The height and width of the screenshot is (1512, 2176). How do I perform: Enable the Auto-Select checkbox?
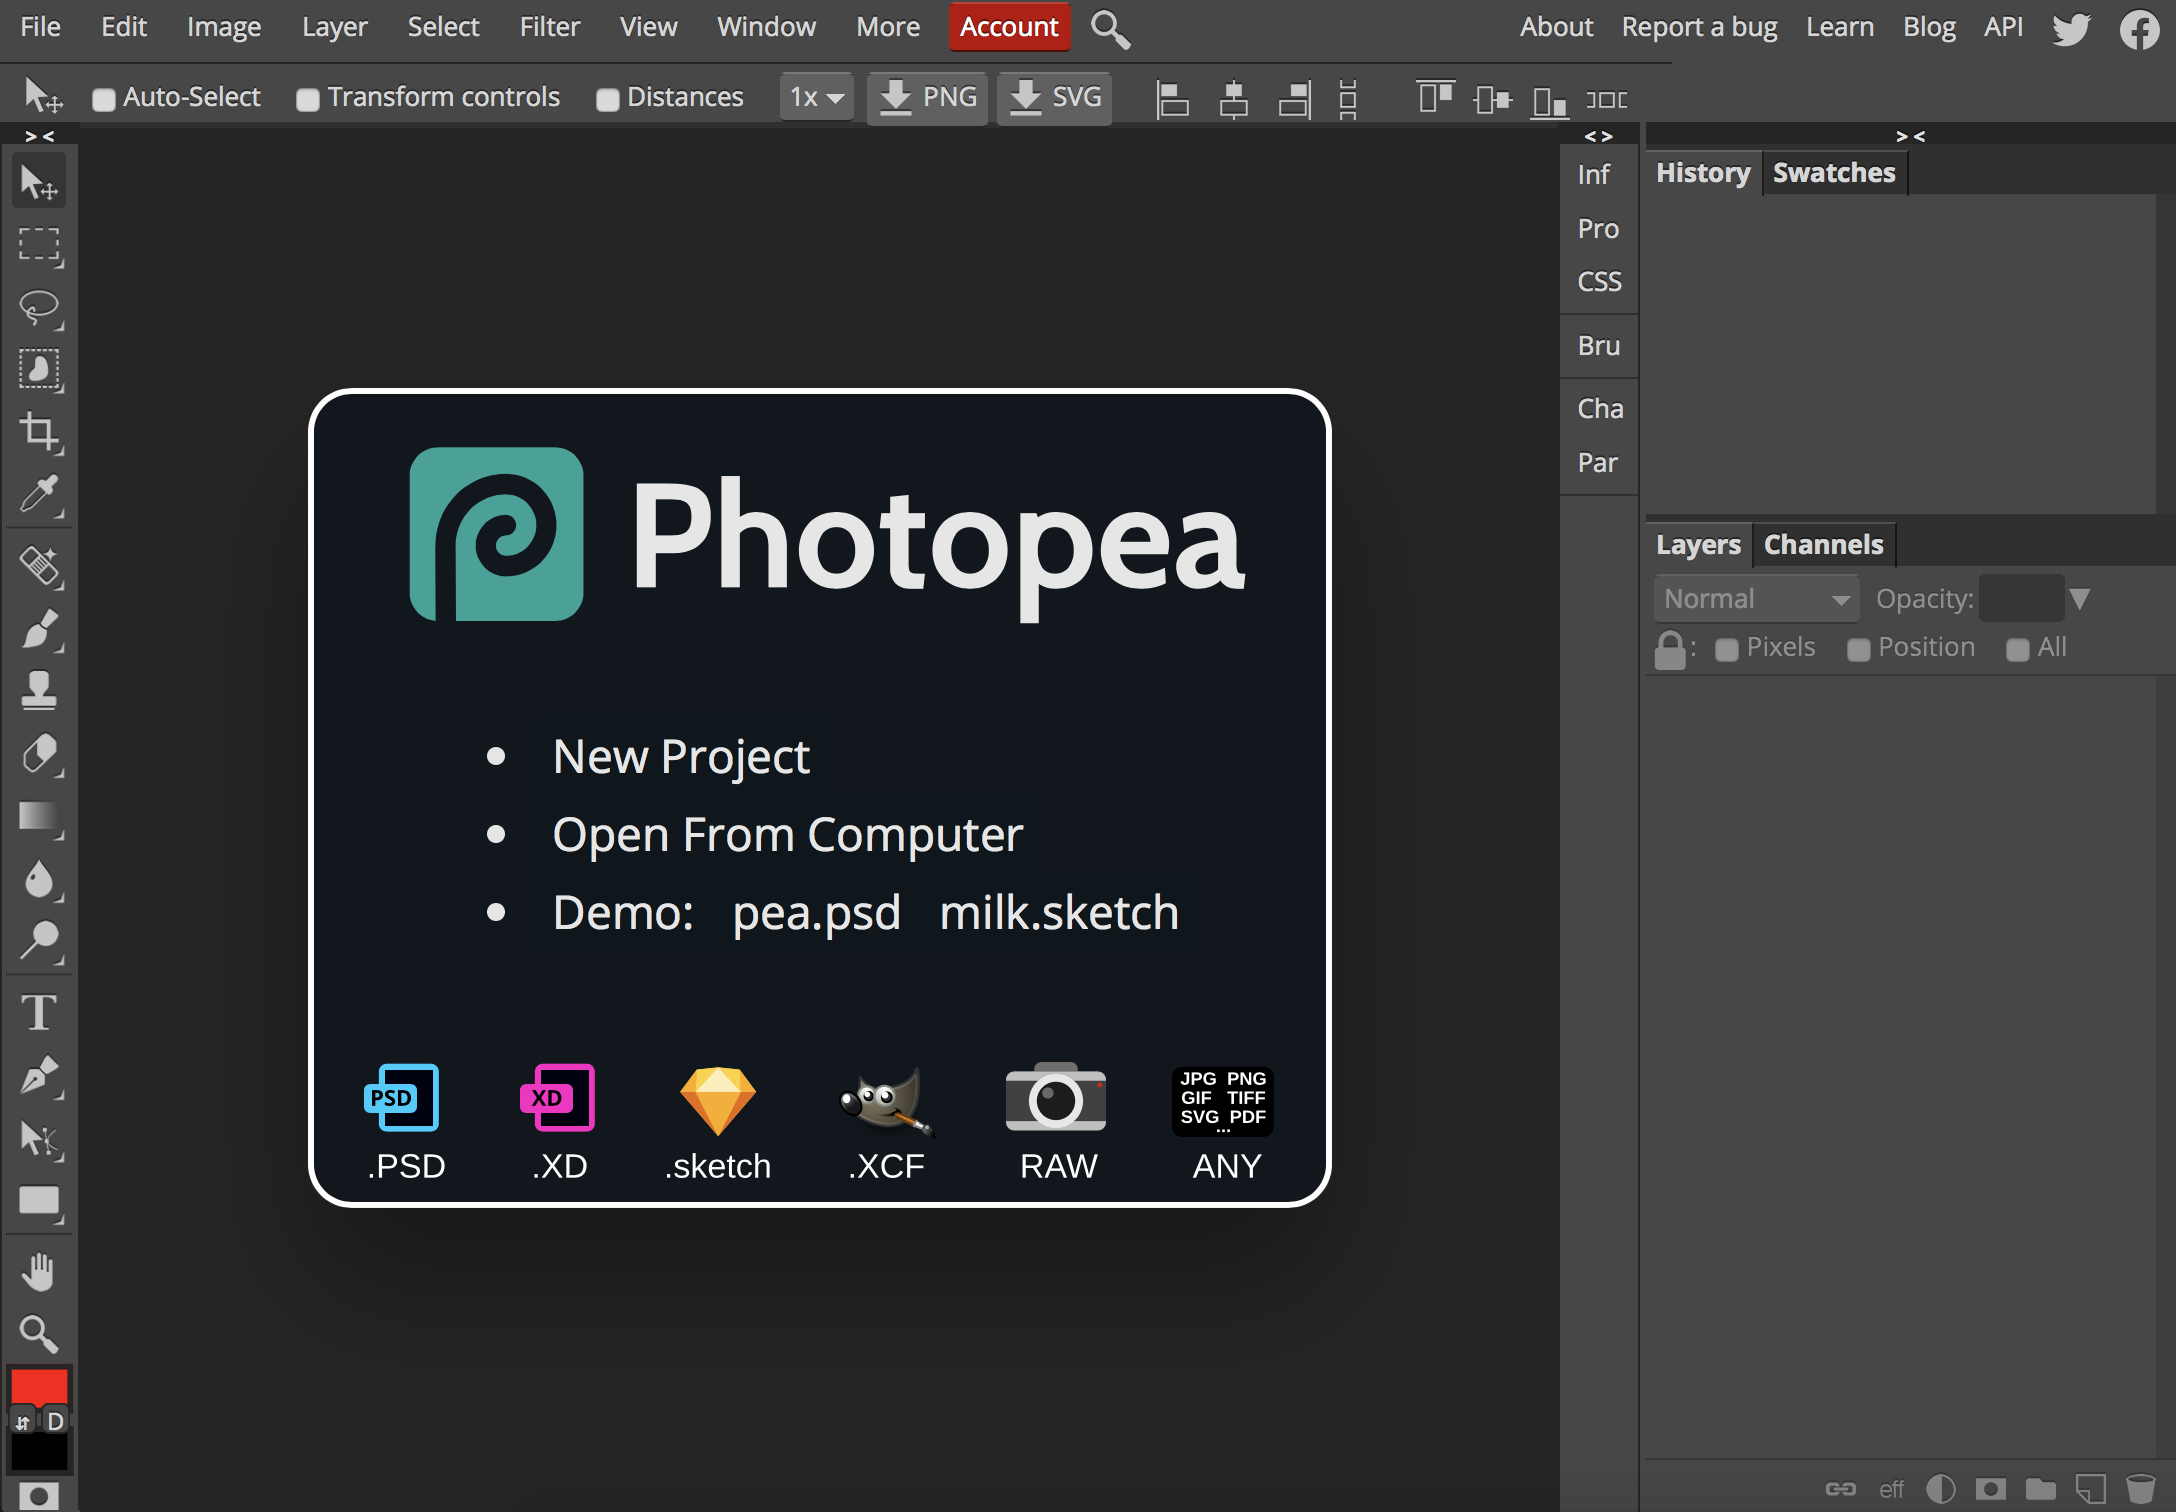104,99
